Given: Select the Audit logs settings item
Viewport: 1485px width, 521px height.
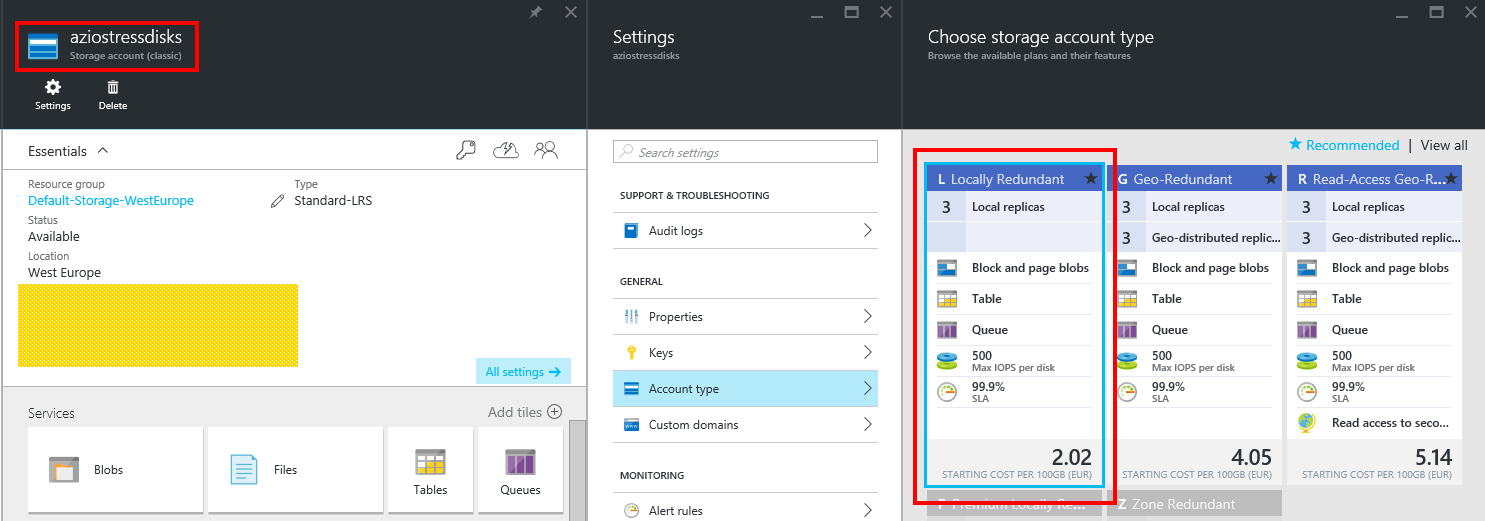Looking at the screenshot, I should click(x=745, y=231).
